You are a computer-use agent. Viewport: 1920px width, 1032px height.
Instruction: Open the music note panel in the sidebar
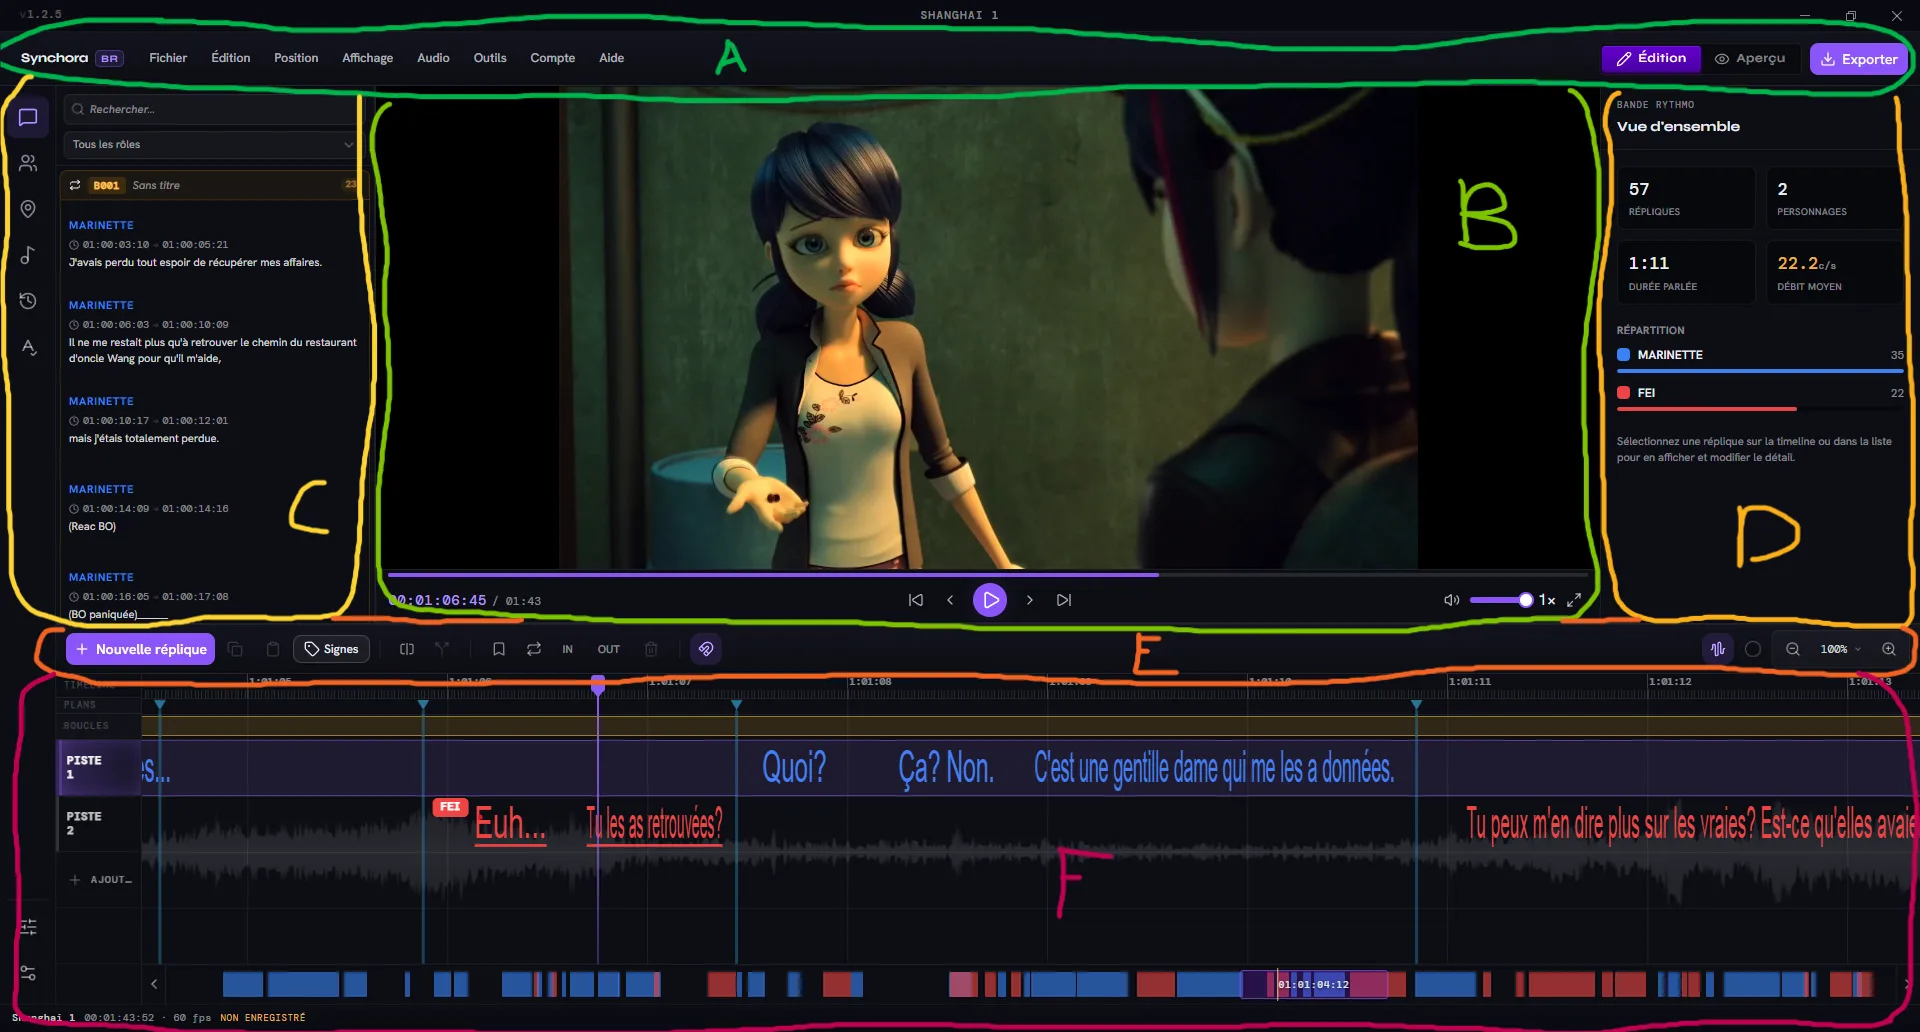pos(28,255)
